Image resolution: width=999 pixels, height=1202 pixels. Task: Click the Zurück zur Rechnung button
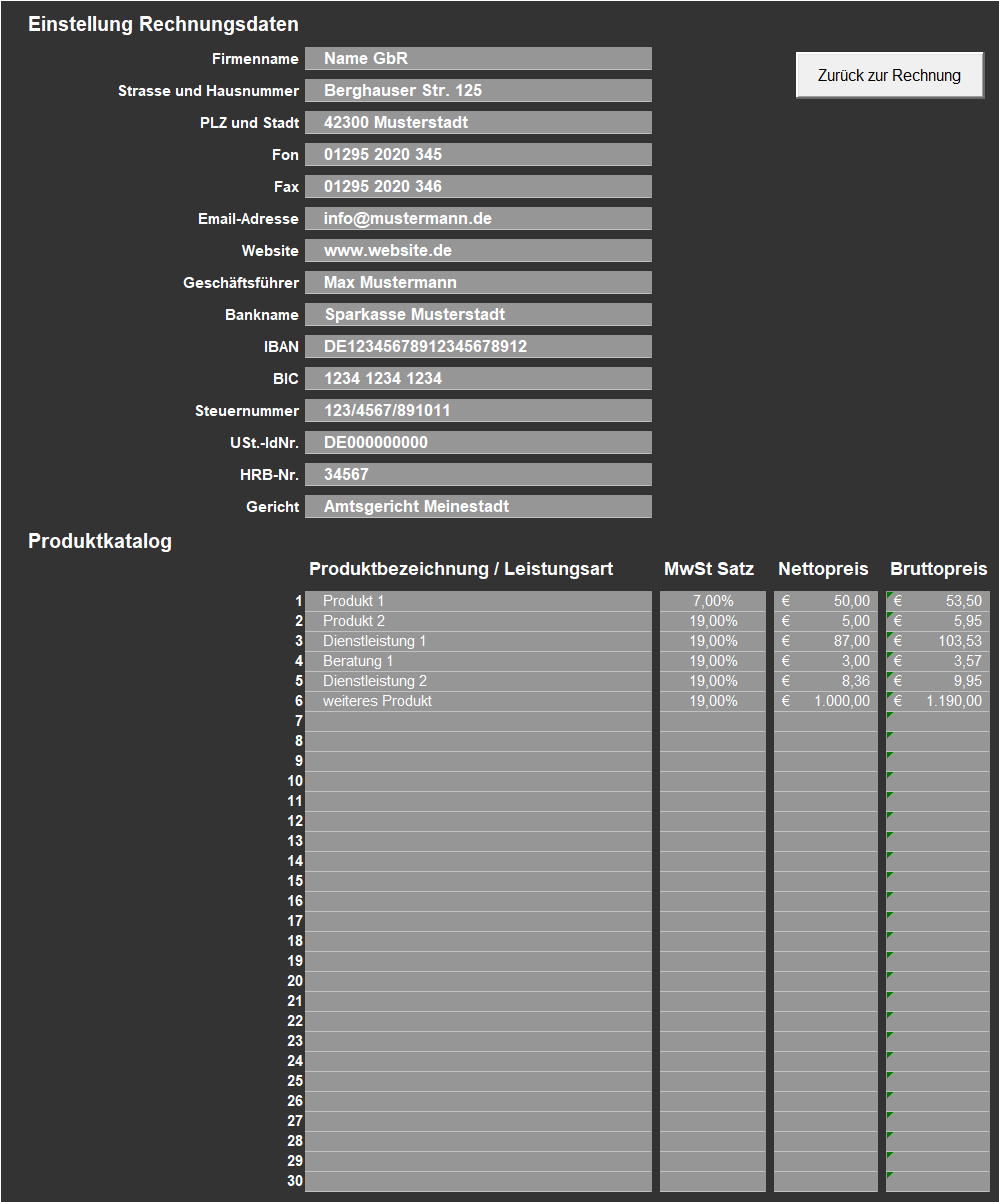click(889, 75)
